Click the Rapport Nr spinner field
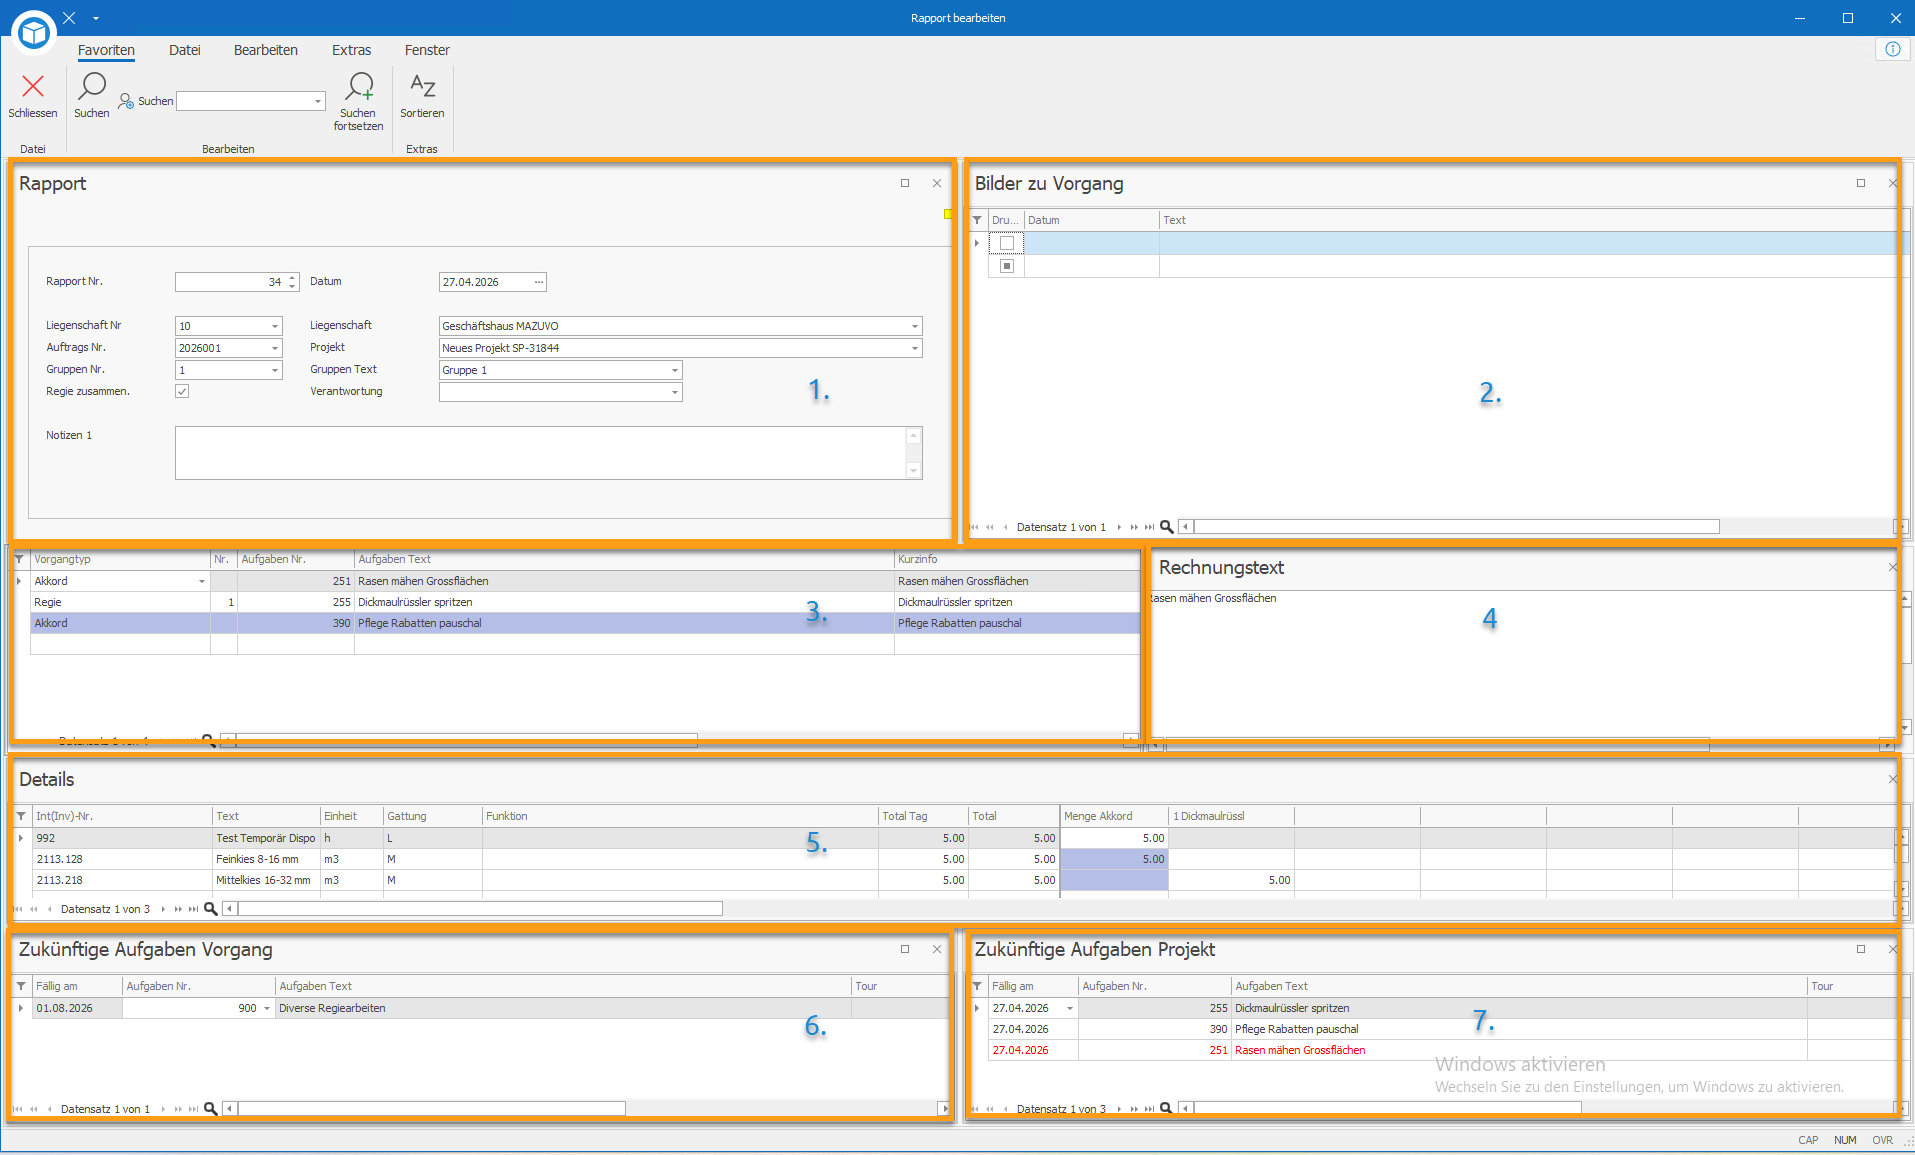The width and height of the screenshot is (1915, 1155). (237, 282)
